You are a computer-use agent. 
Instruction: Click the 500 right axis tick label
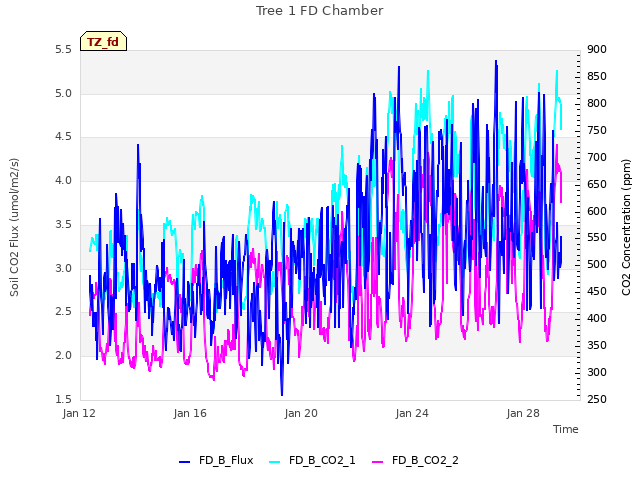(597, 264)
